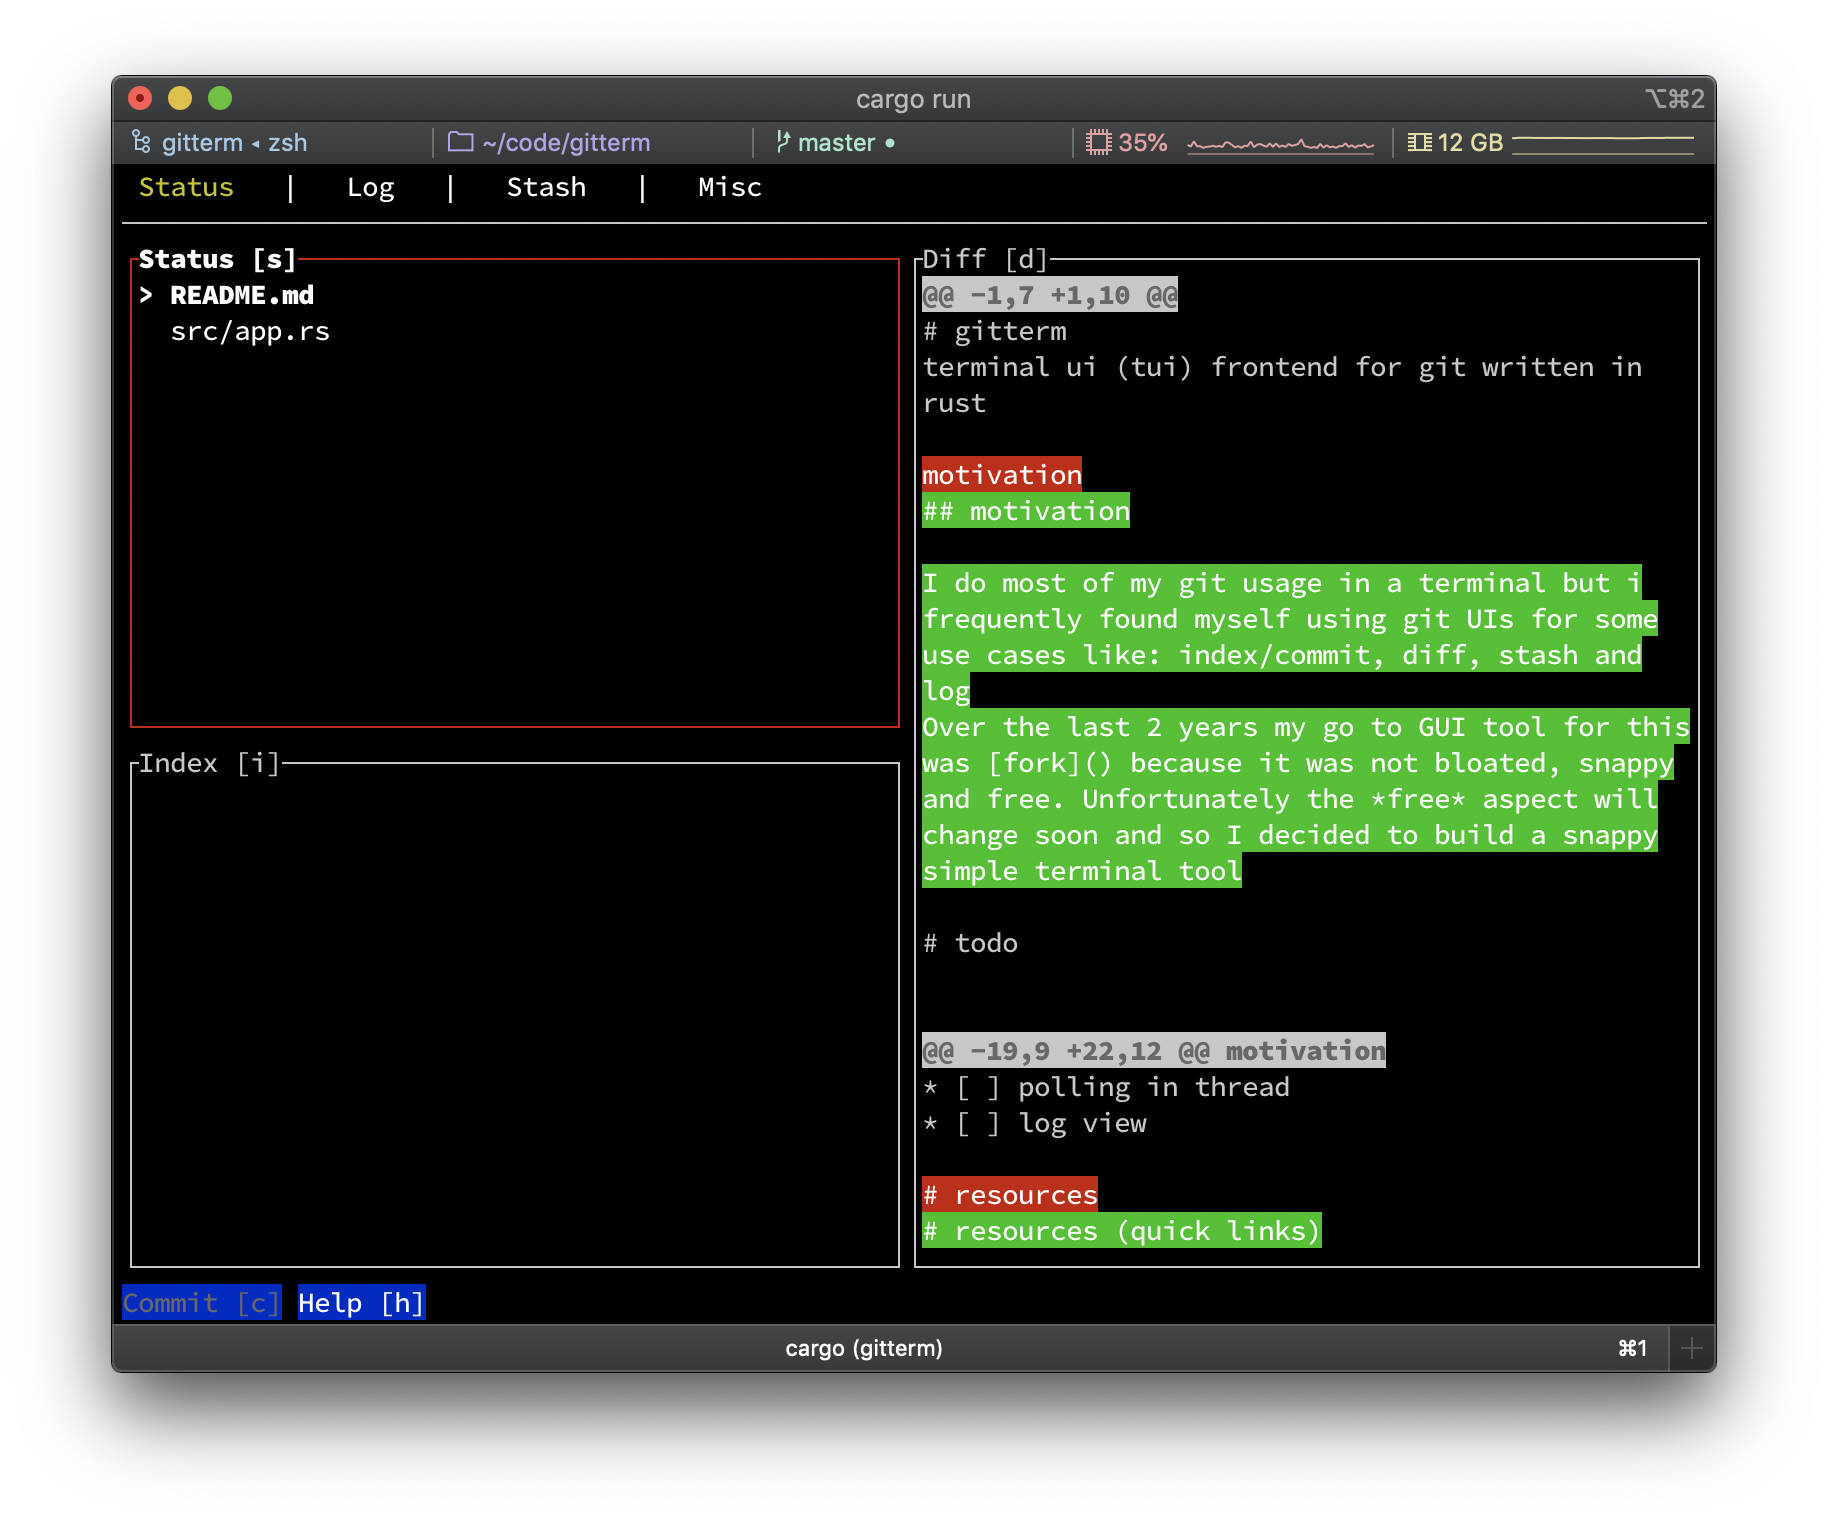Viewport: 1828px width, 1520px height.
Task: Click the '* [ ] polling in thread' line
Action: tap(1106, 1087)
